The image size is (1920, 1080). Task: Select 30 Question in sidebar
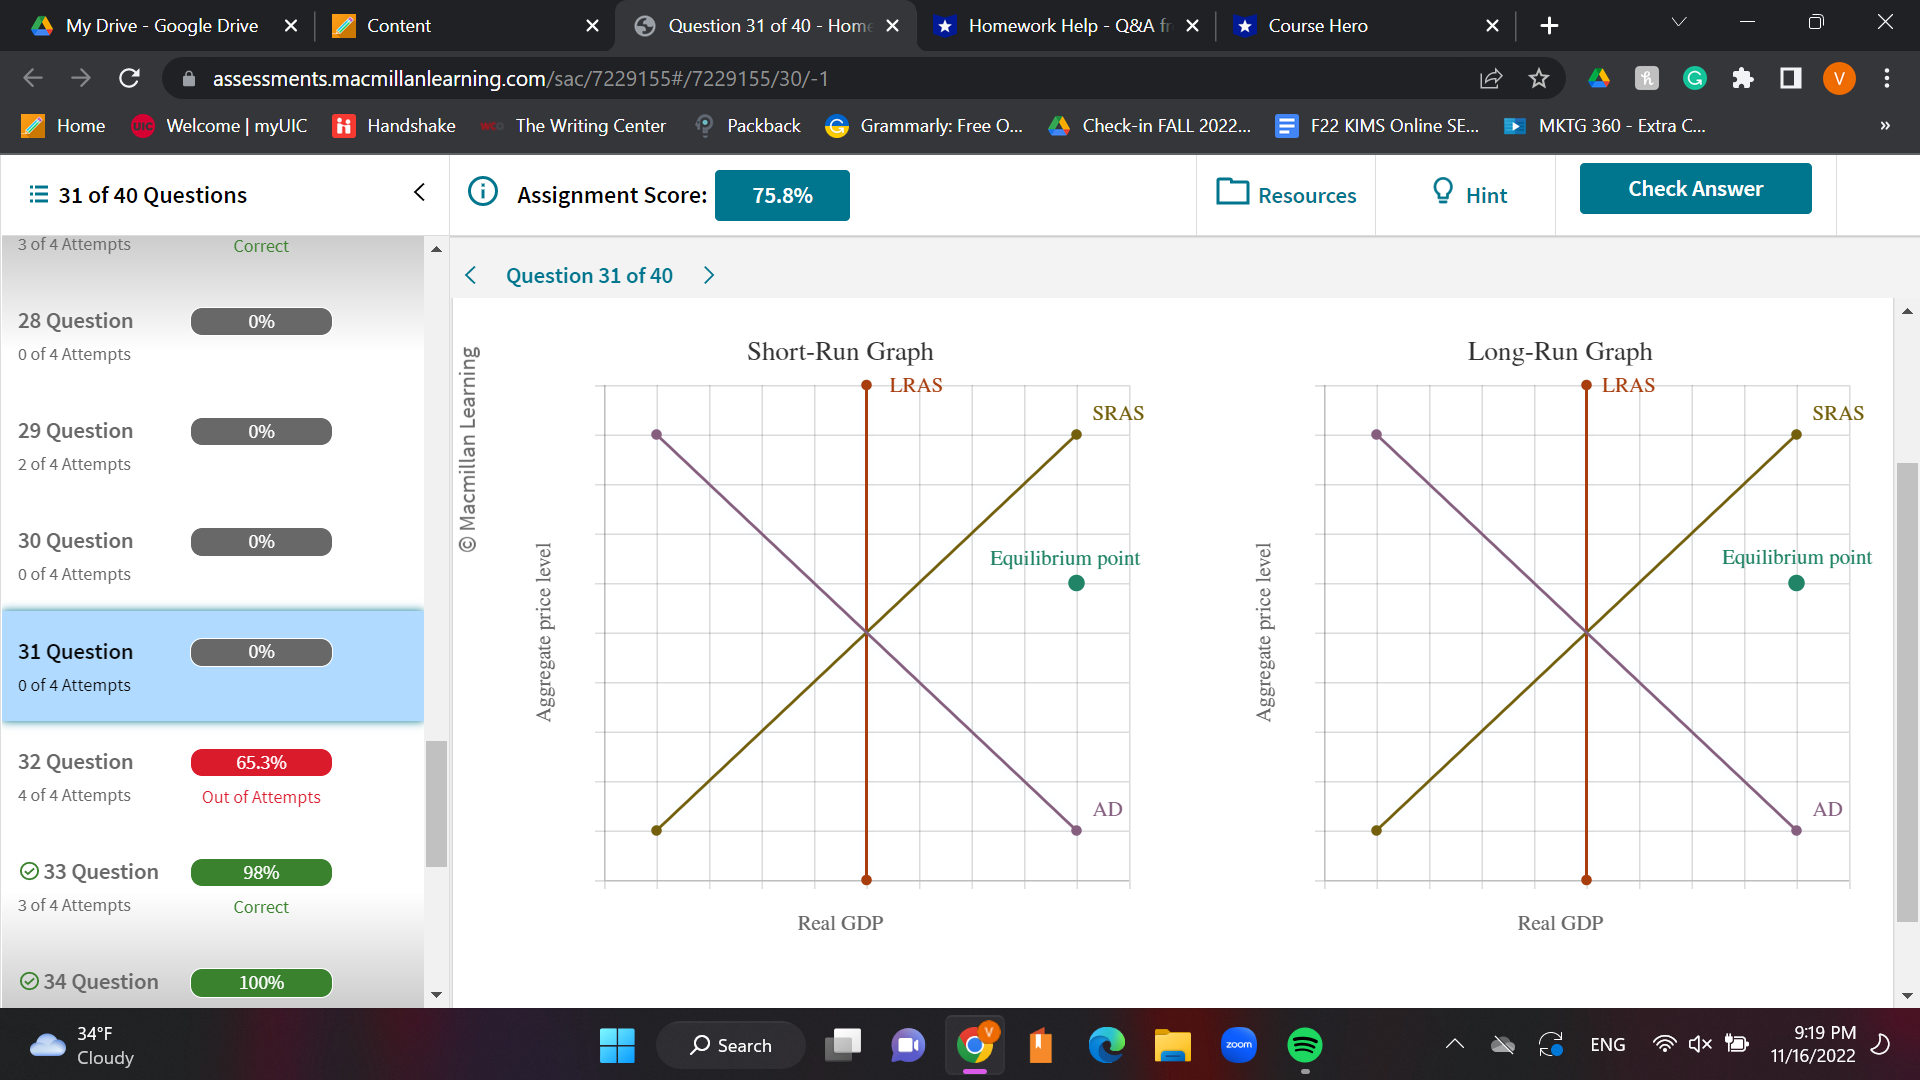[76, 541]
